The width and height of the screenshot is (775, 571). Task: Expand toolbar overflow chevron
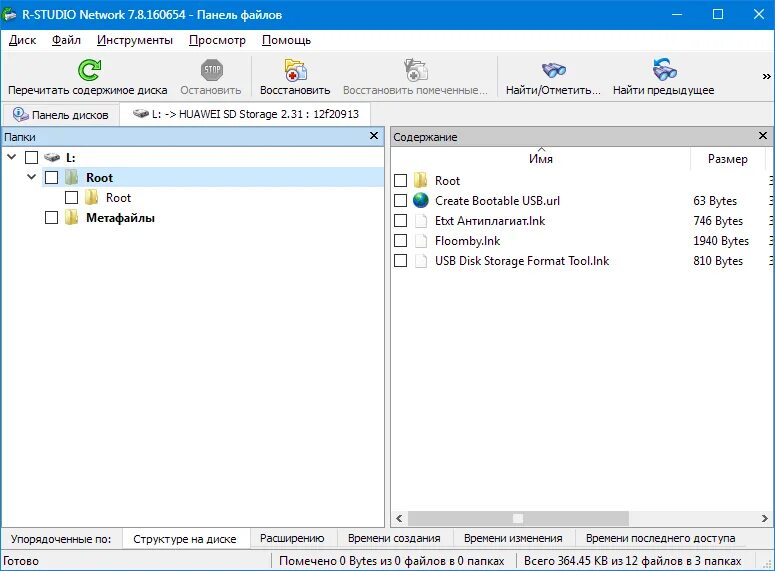[x=766, y=76]
